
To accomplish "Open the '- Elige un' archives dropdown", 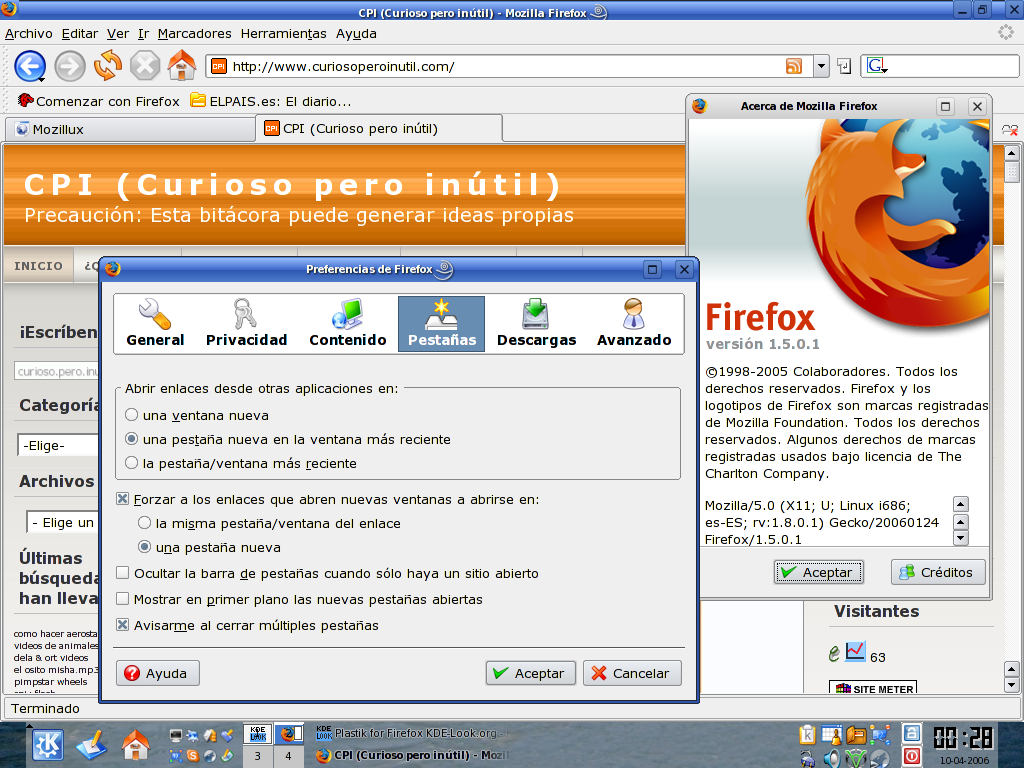I will click(x=63, y=522).
